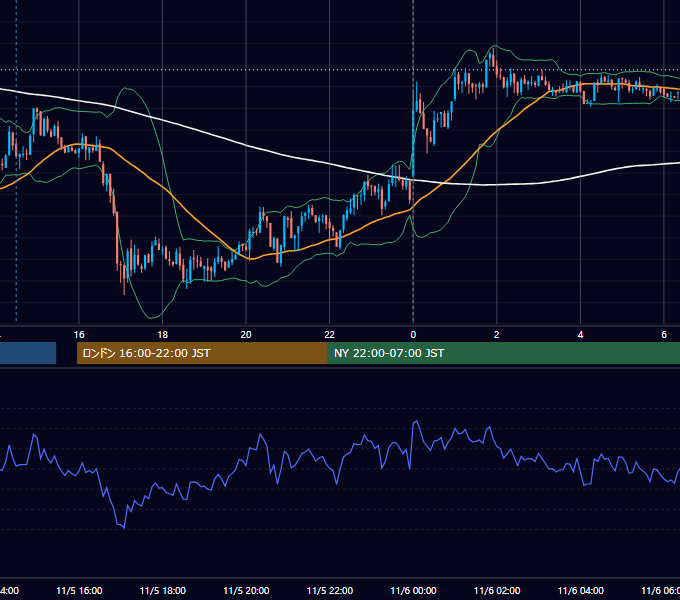This screenshot has width=680, height=600.
Task: Click the 16 hour label on the price chart axis
Action: coord(79,335)
